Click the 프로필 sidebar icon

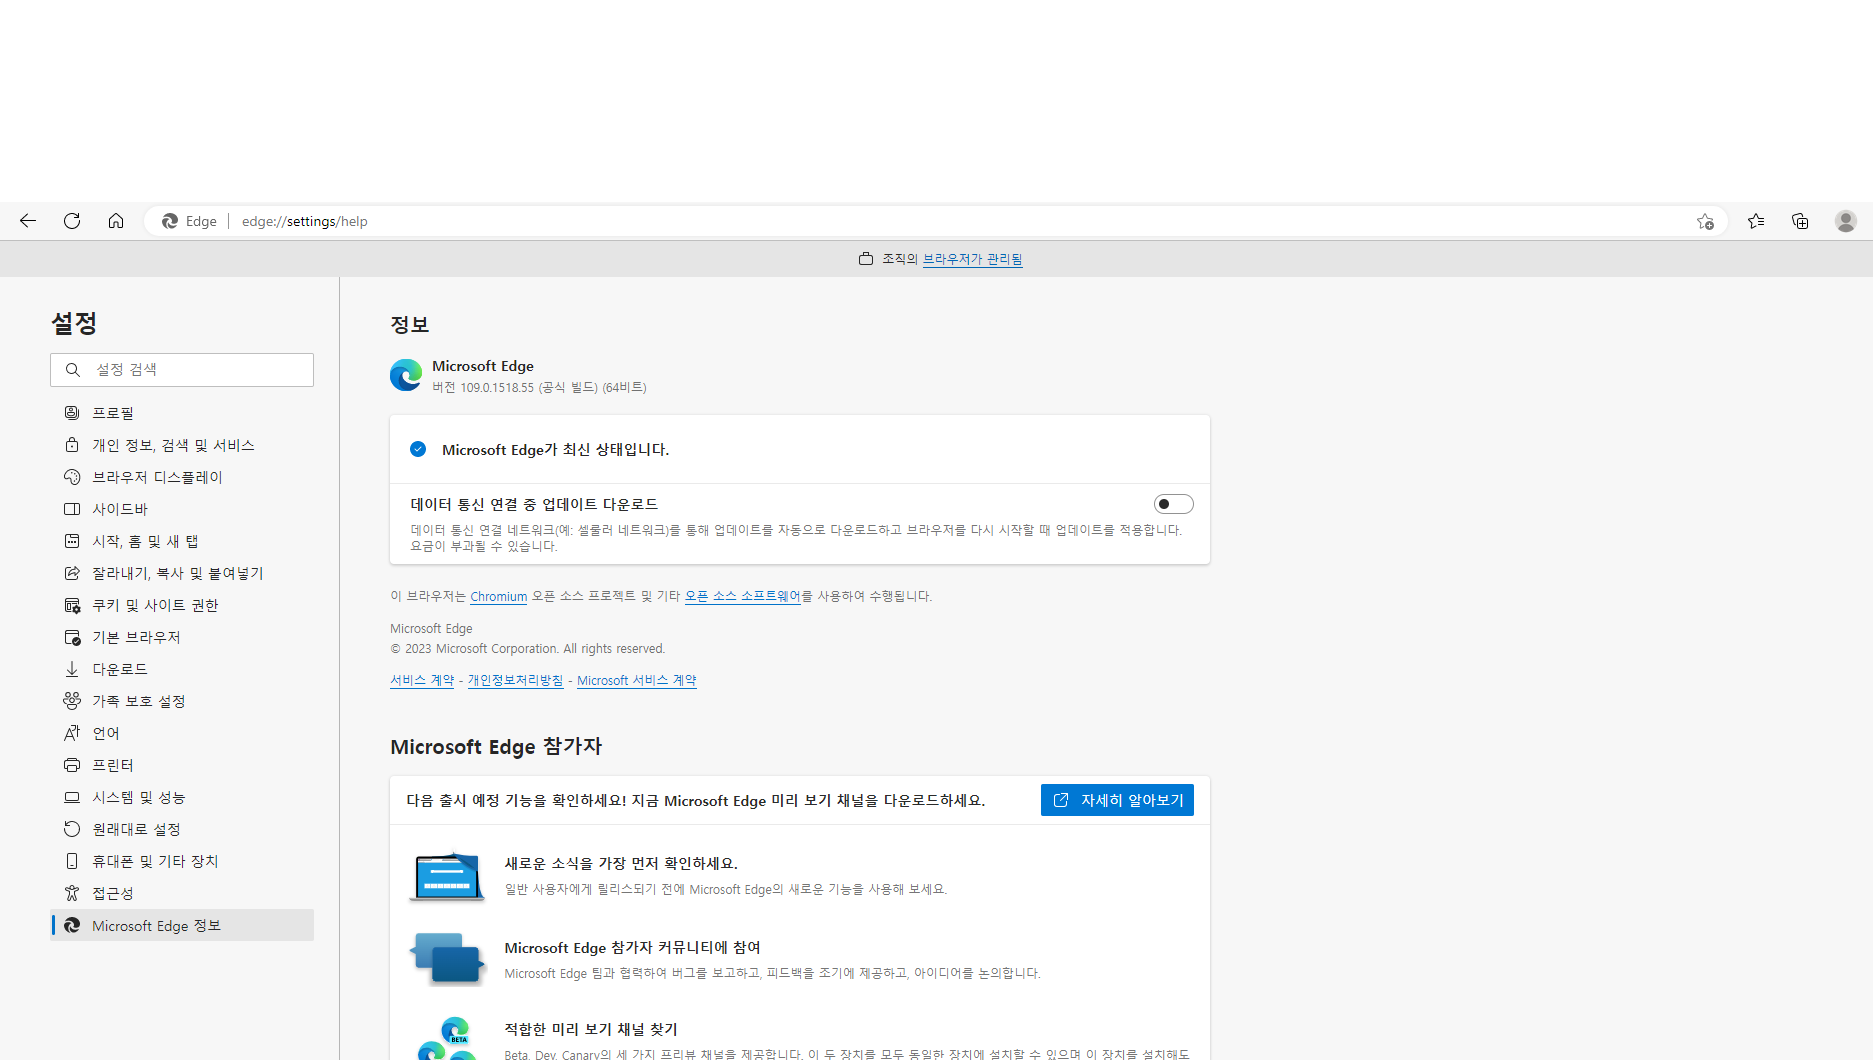coord(72,413)
